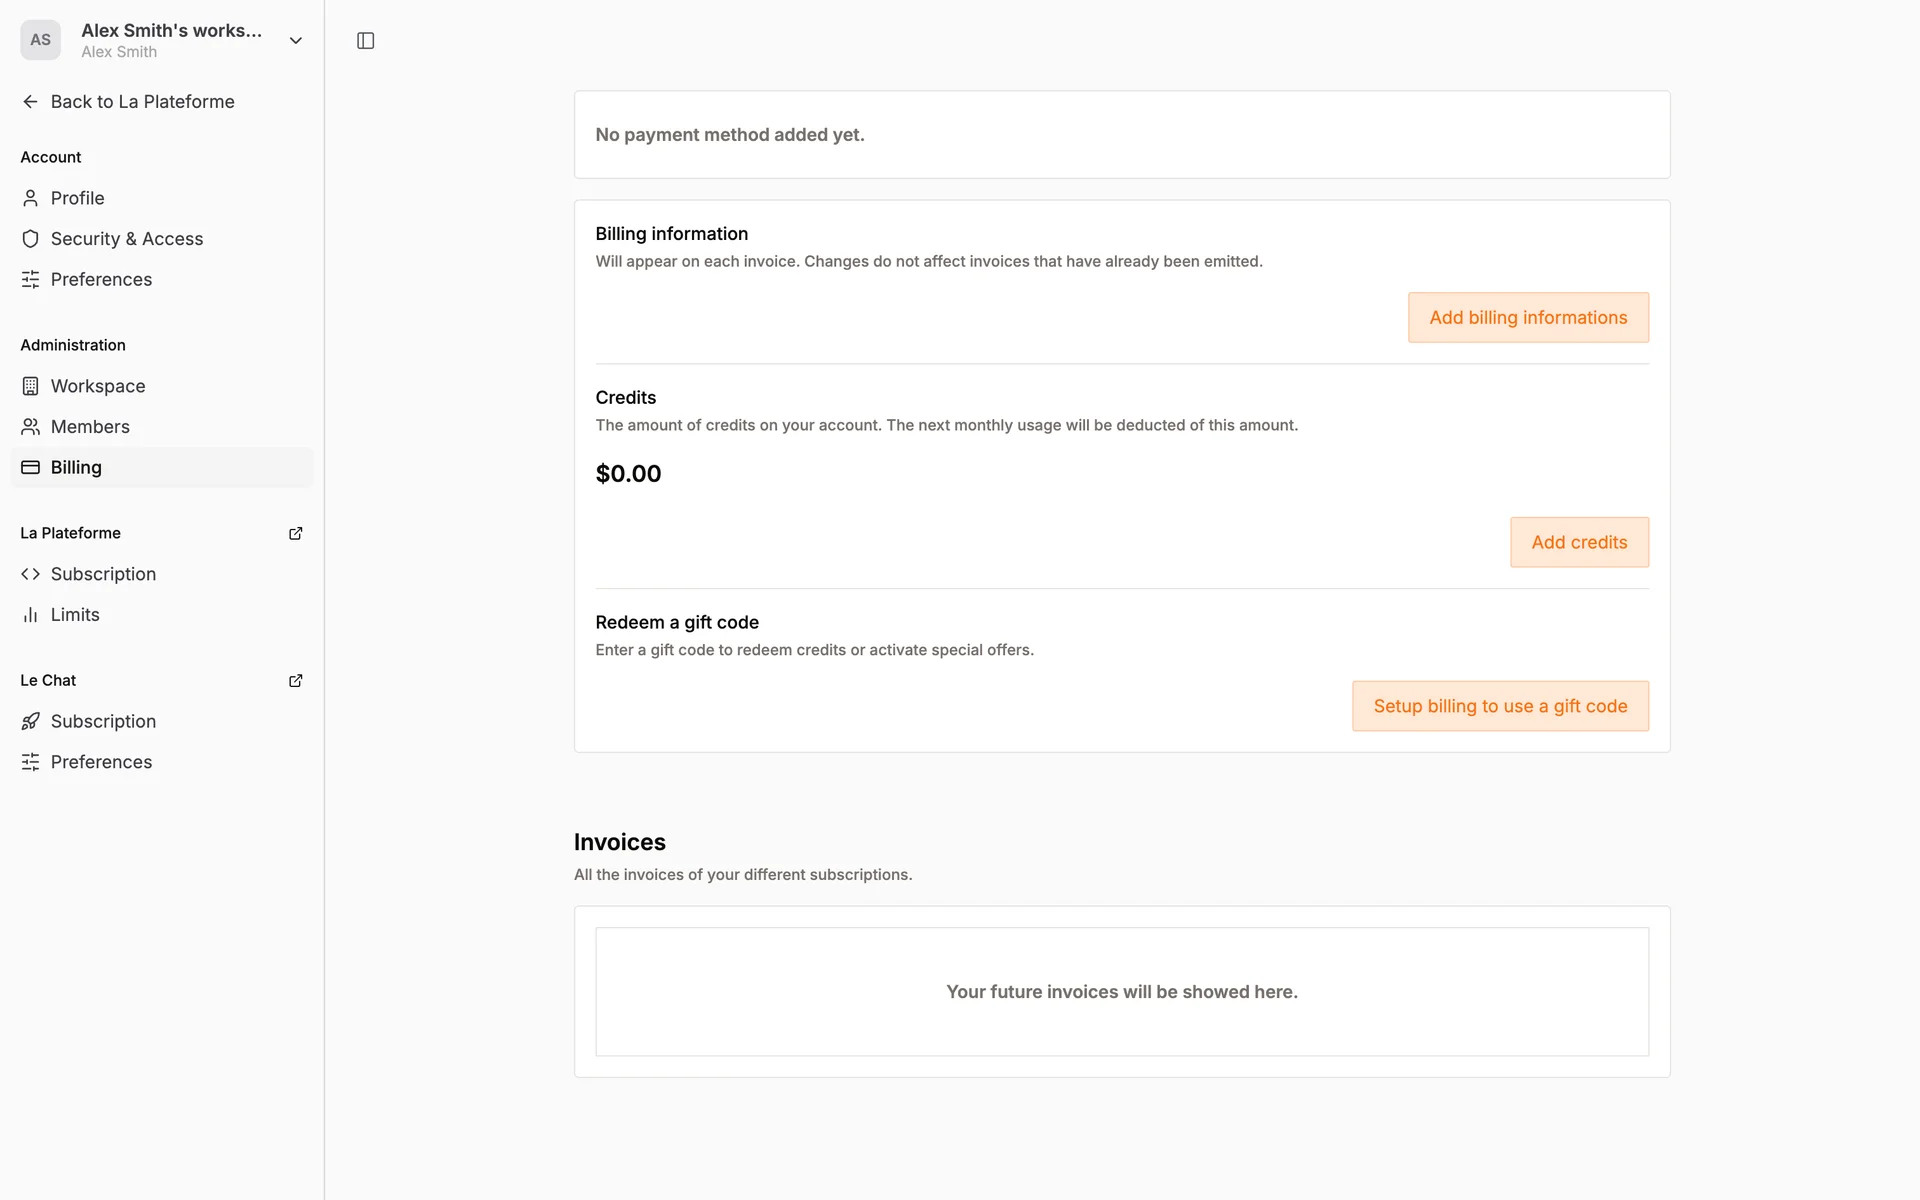Screen dimensions: 1920x1200
Task: Open Le Chat Preferences
Action: 101,762
